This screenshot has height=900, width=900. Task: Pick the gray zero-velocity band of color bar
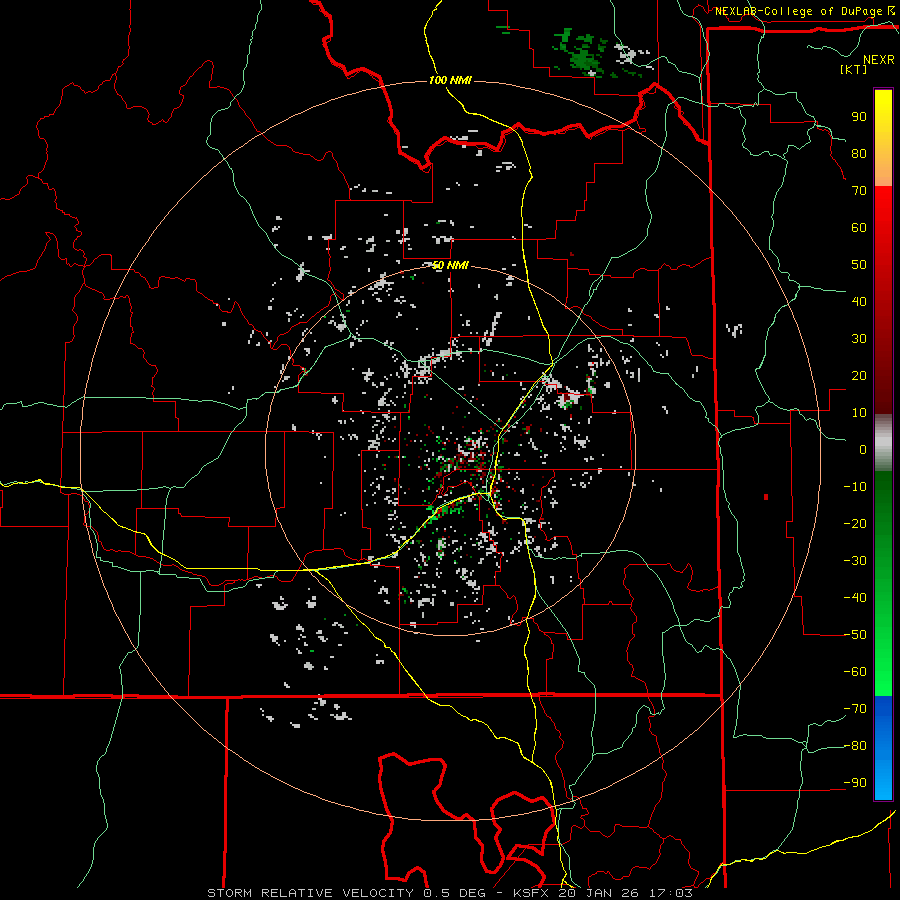[x=883, y=443]
